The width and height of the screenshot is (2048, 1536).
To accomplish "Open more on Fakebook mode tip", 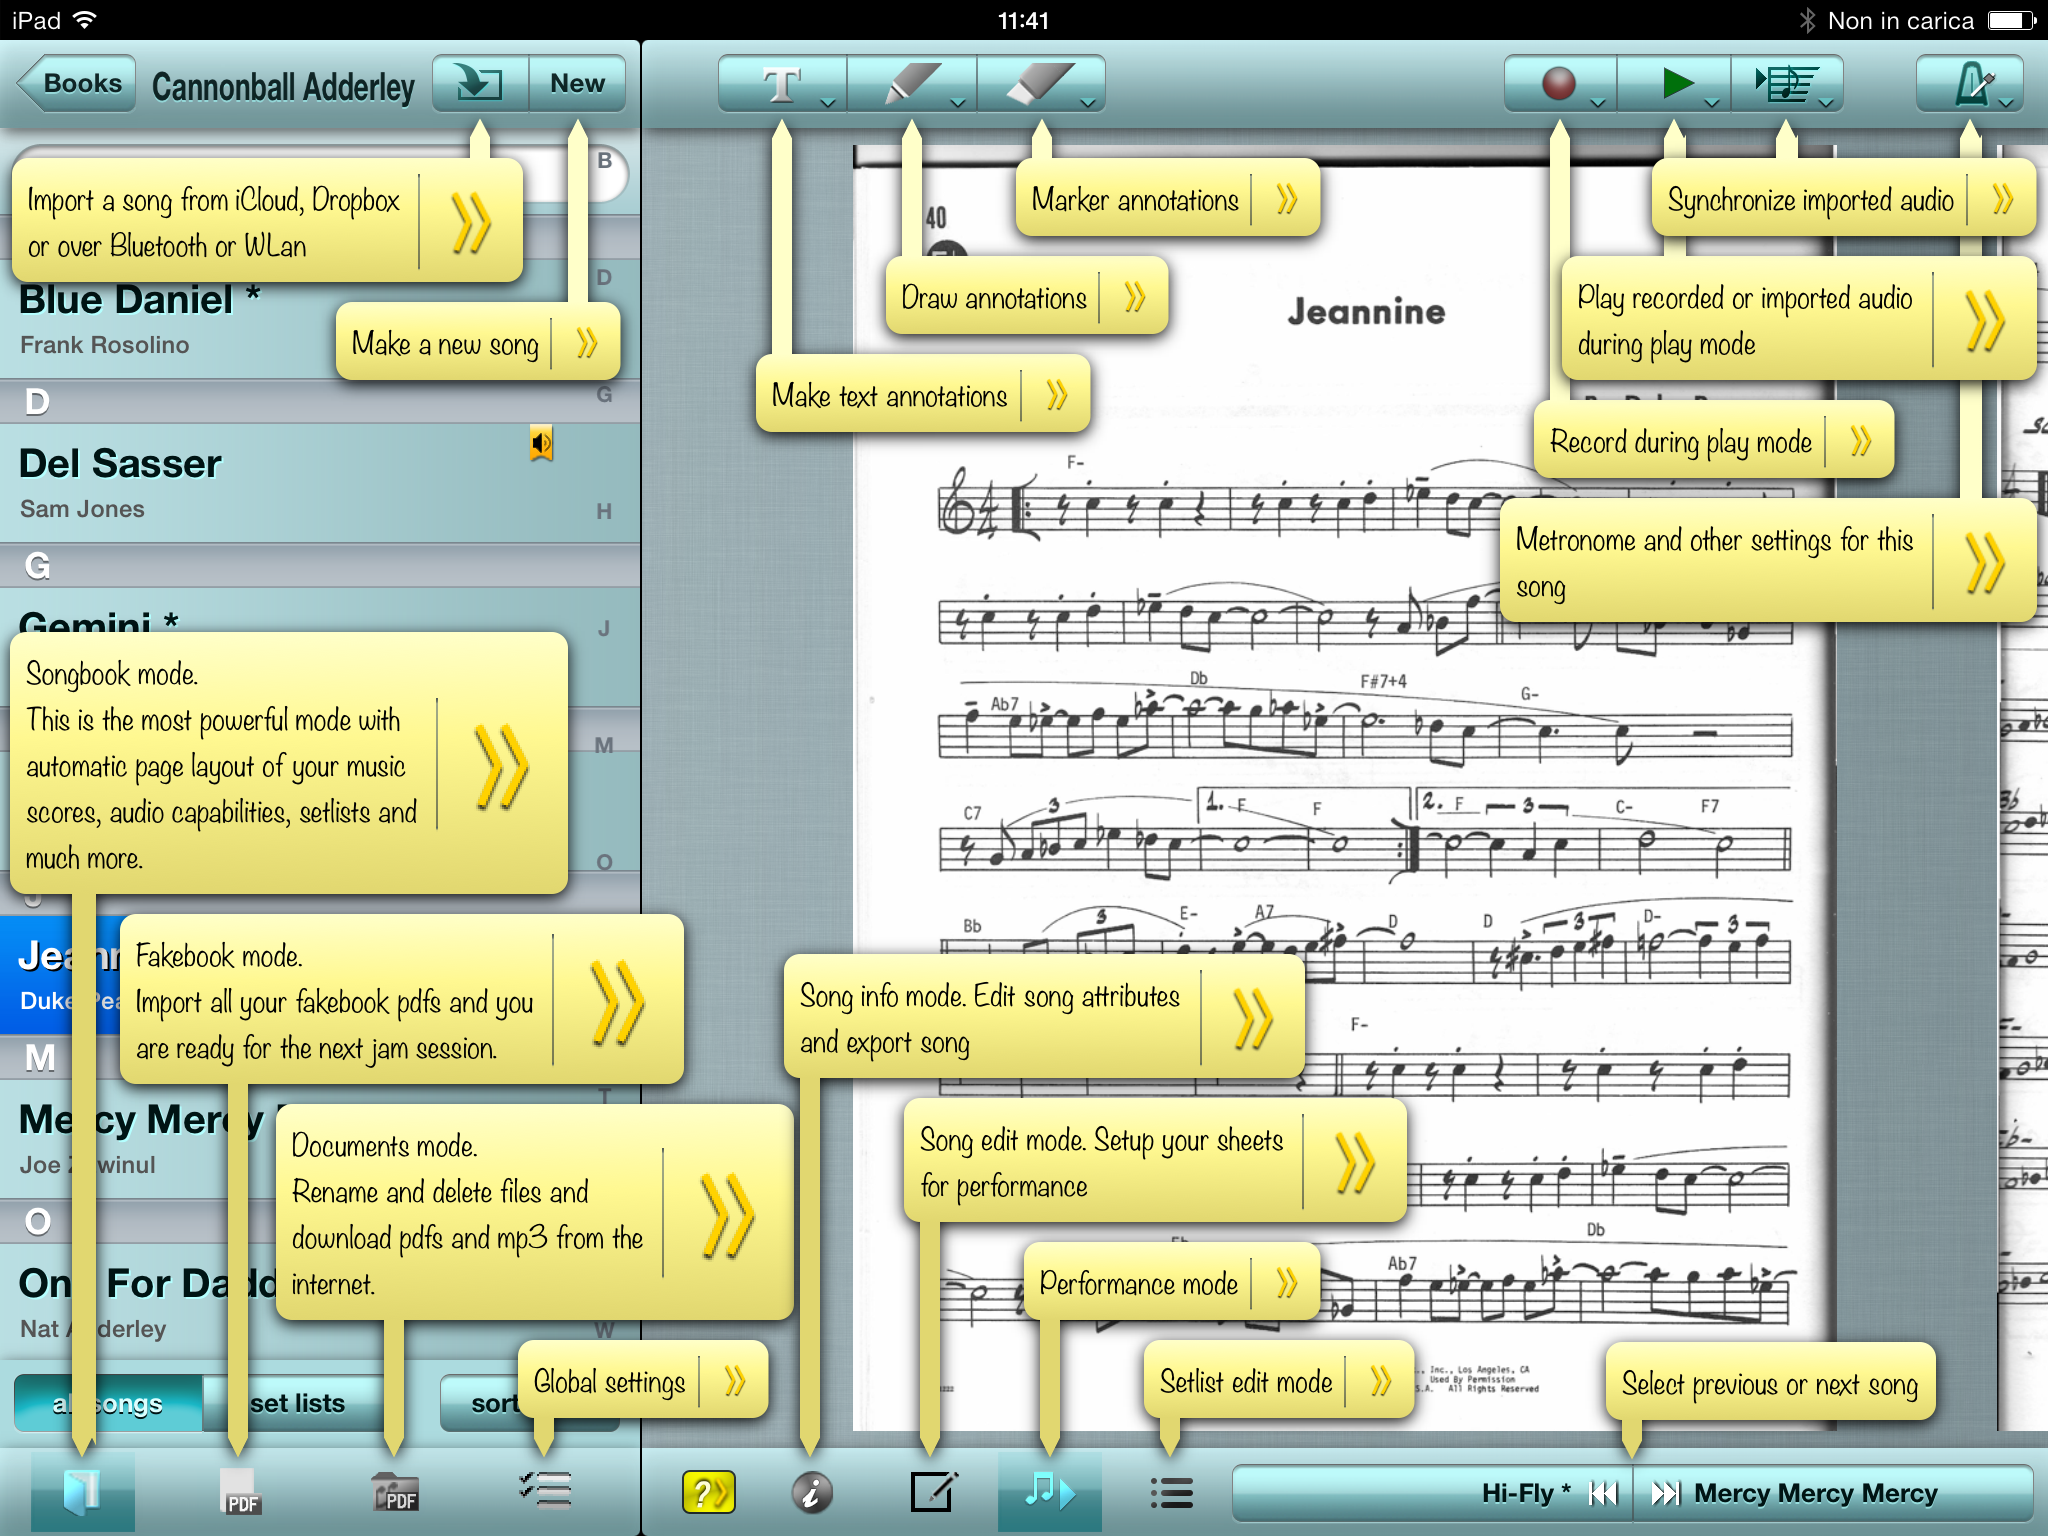I will coord(616,1002).
